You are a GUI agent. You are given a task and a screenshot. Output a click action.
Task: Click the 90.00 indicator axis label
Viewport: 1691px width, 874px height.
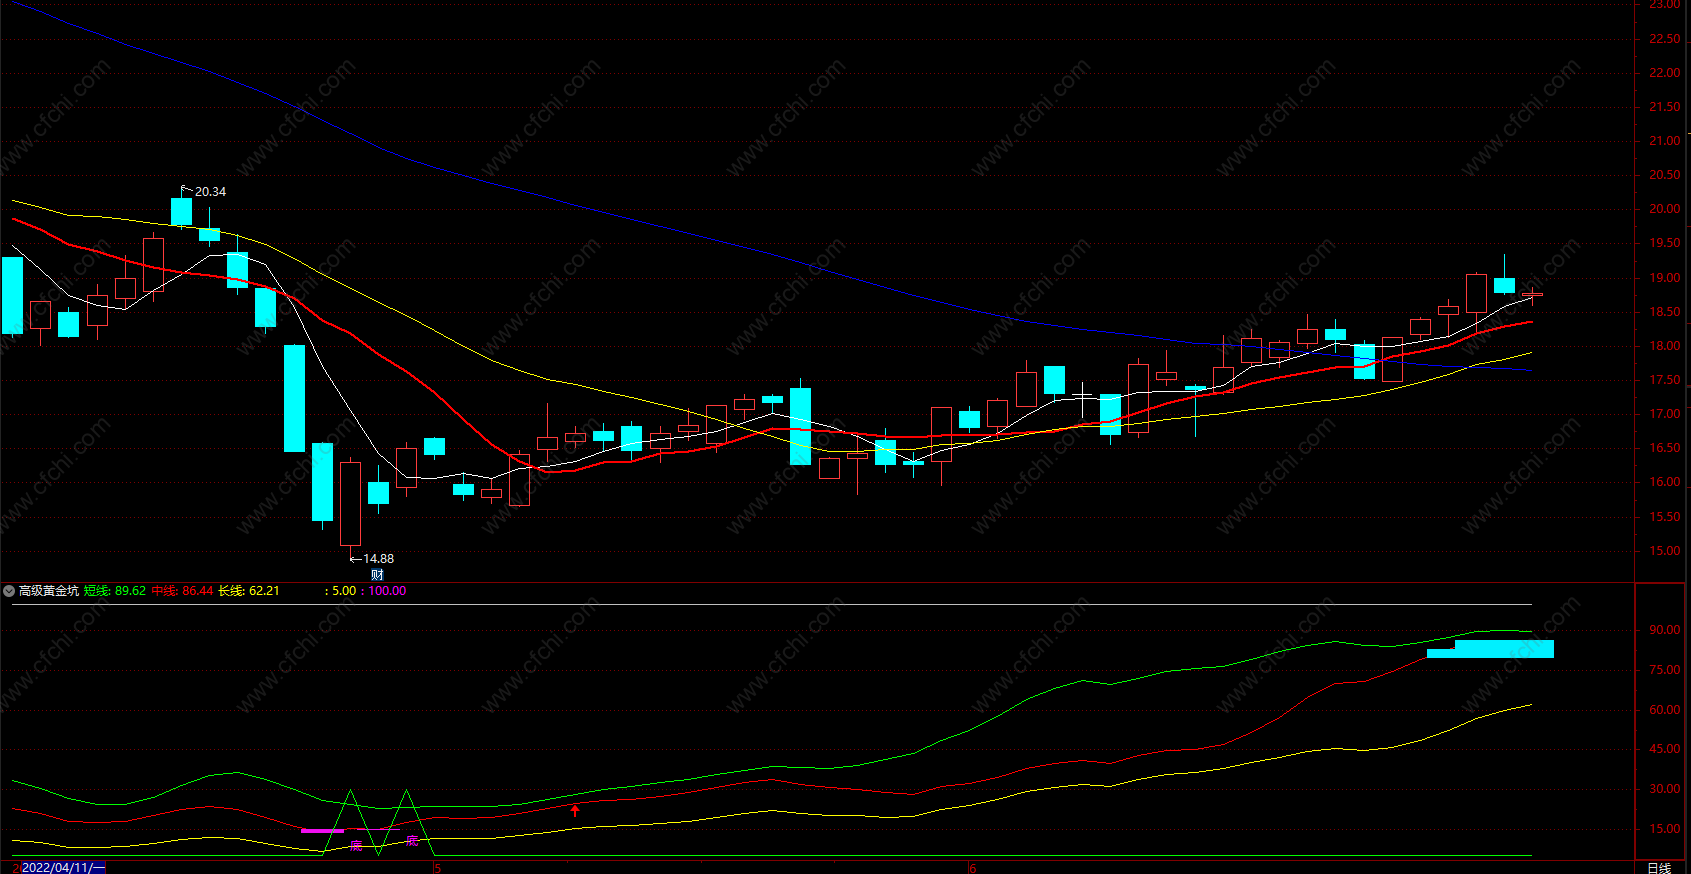(1664, 630)
